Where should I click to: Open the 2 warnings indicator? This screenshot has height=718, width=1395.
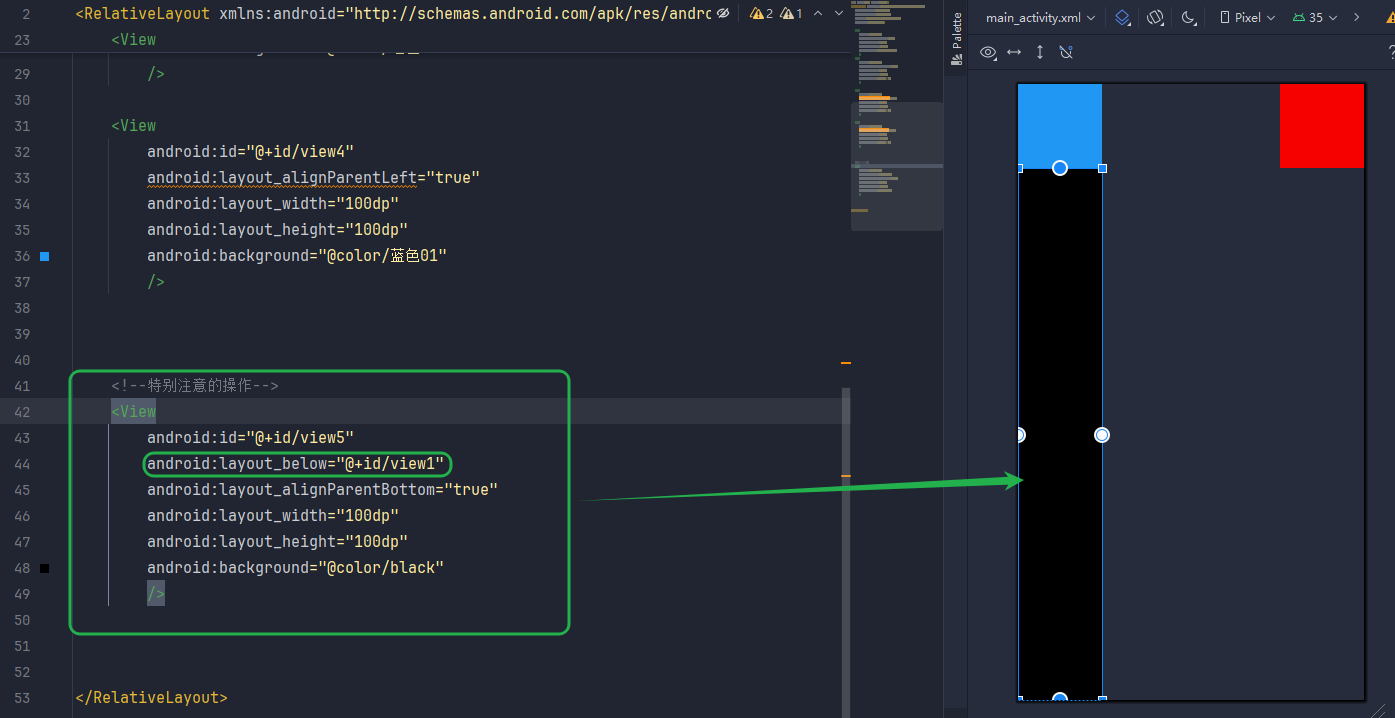[761, 14]
